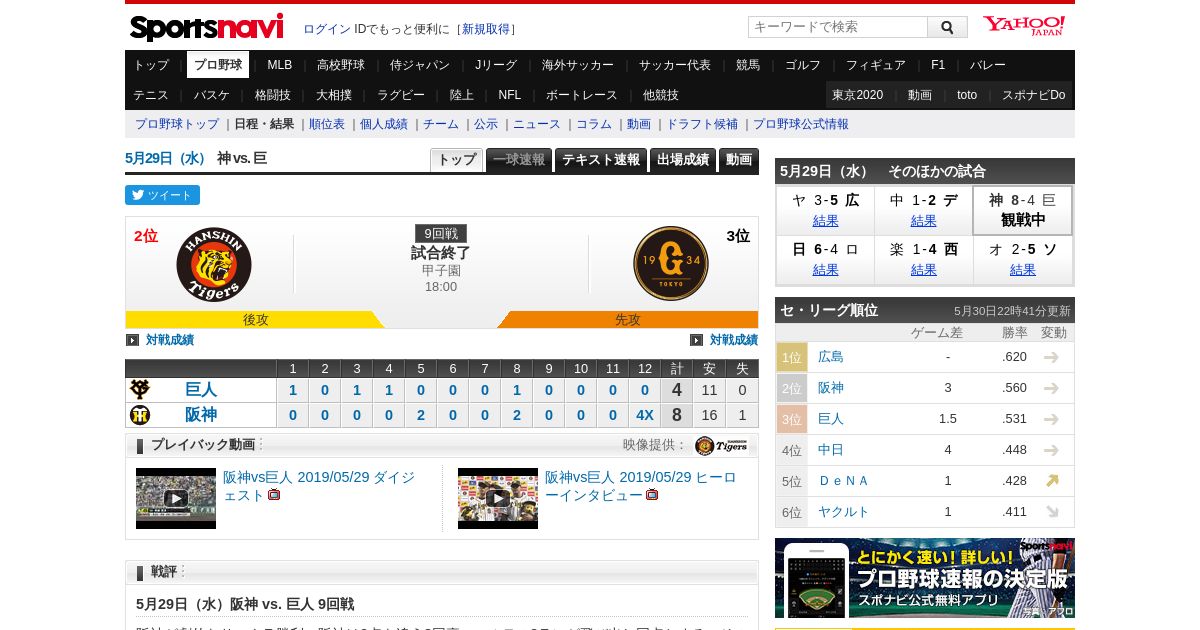Open 結果 link for 中 1-2 デ
The height and width of the screenshot is (630, 1200).
[924, 221]
